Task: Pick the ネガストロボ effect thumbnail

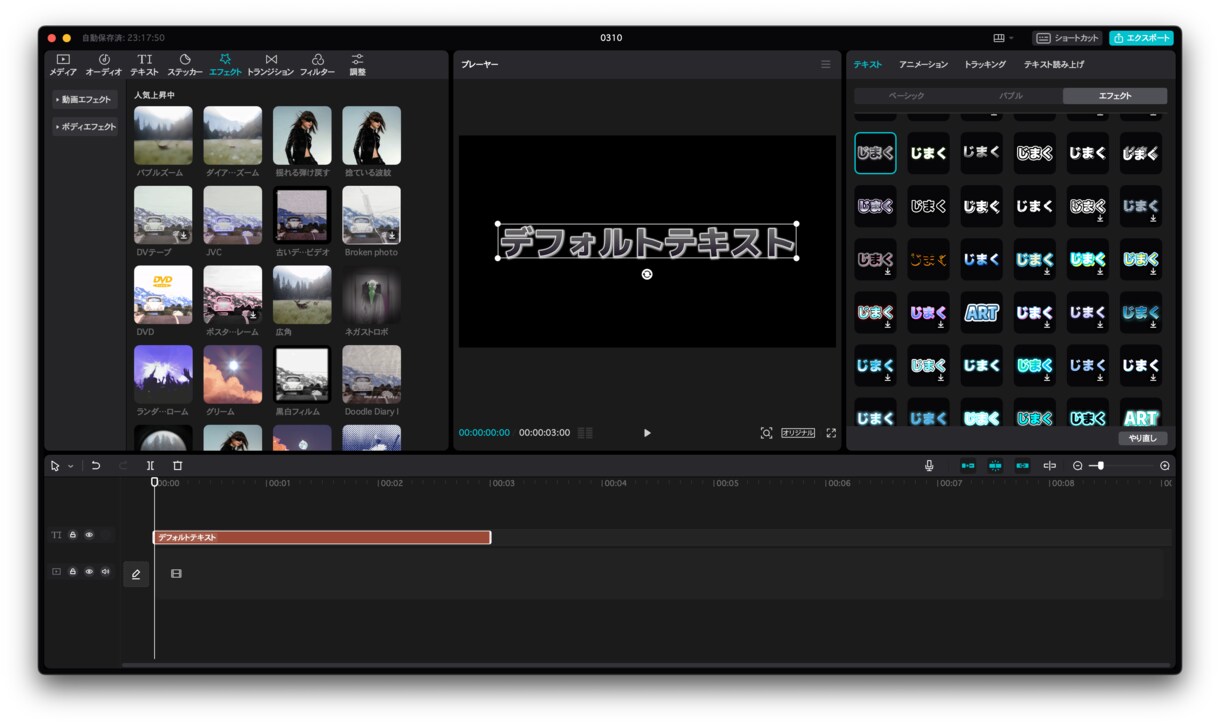Action: 371,294
